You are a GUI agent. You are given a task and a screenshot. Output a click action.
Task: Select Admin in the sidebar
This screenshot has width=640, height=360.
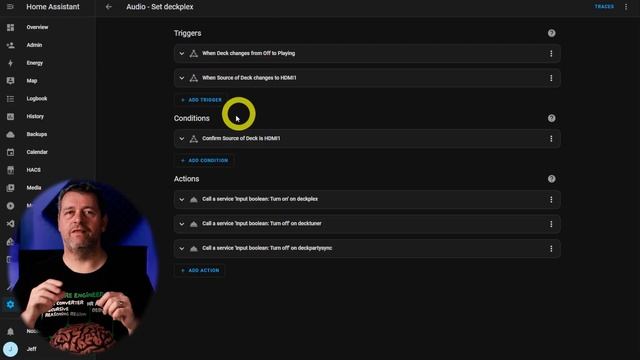point(34,45)
